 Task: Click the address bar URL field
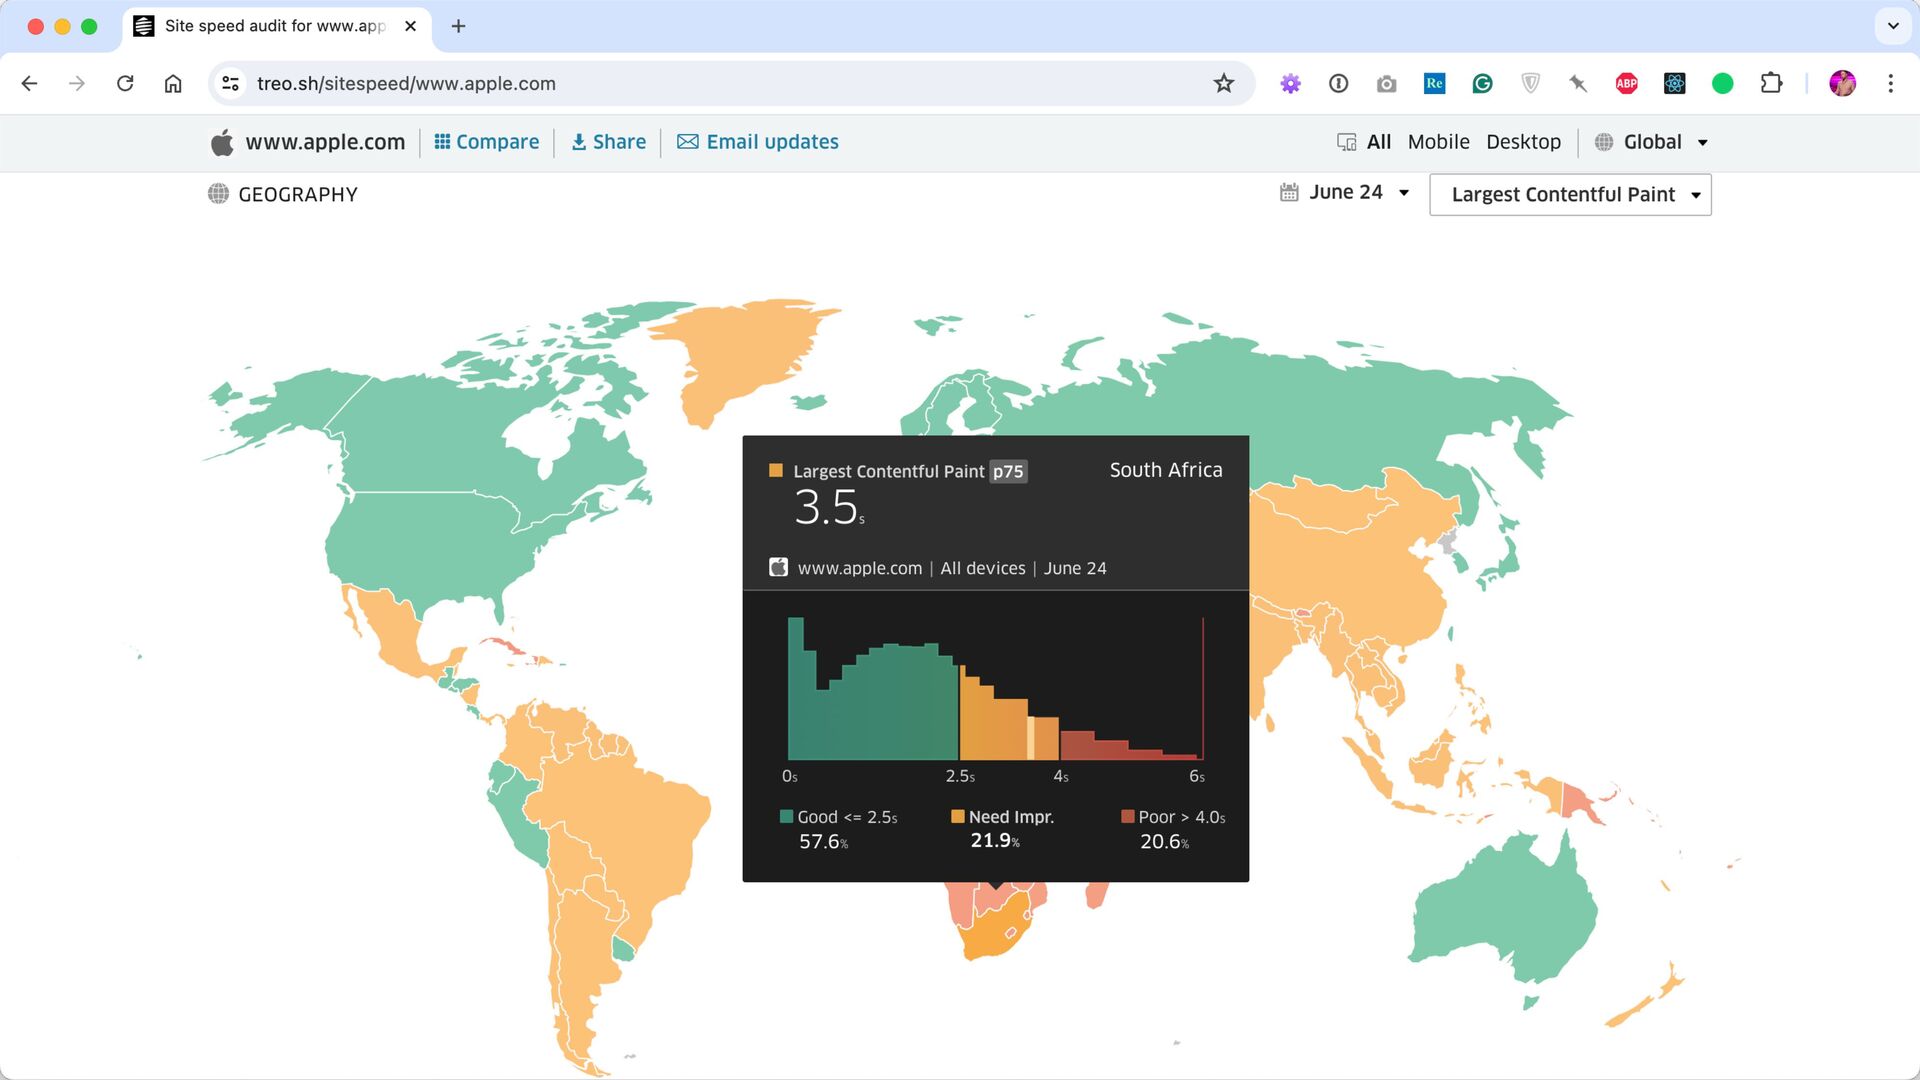click(x=730, y=84)
